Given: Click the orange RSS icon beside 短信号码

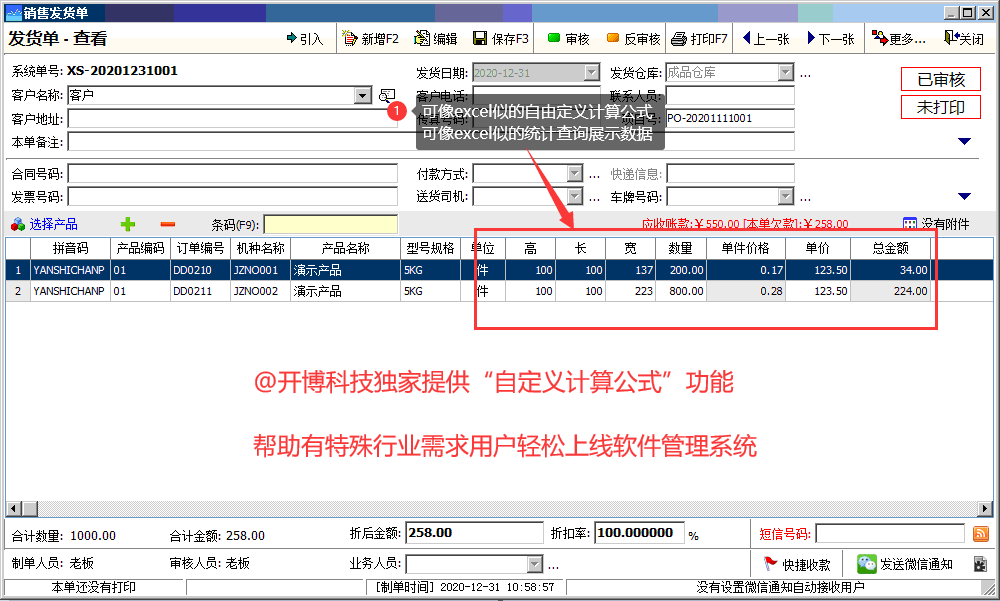Looking at the screenshot, I should (981, 533).
